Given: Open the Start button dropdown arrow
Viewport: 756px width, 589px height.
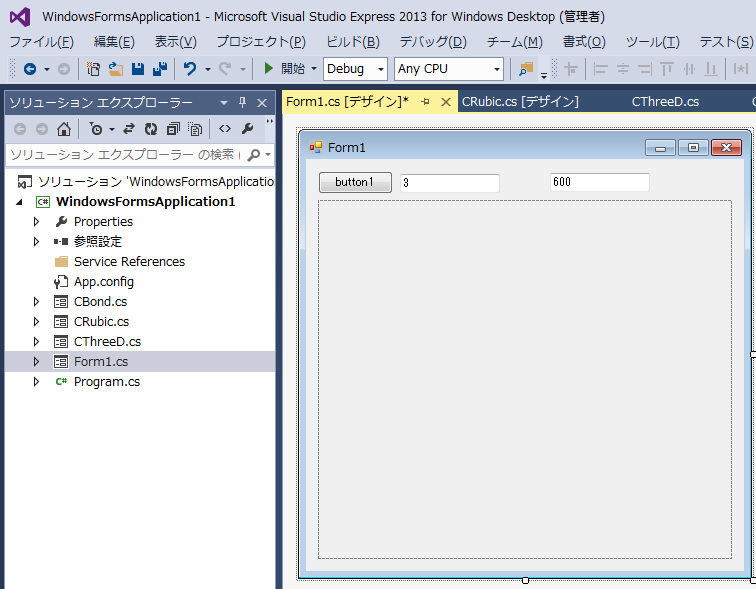Looking at the screenshot, I should coord(314,68).
